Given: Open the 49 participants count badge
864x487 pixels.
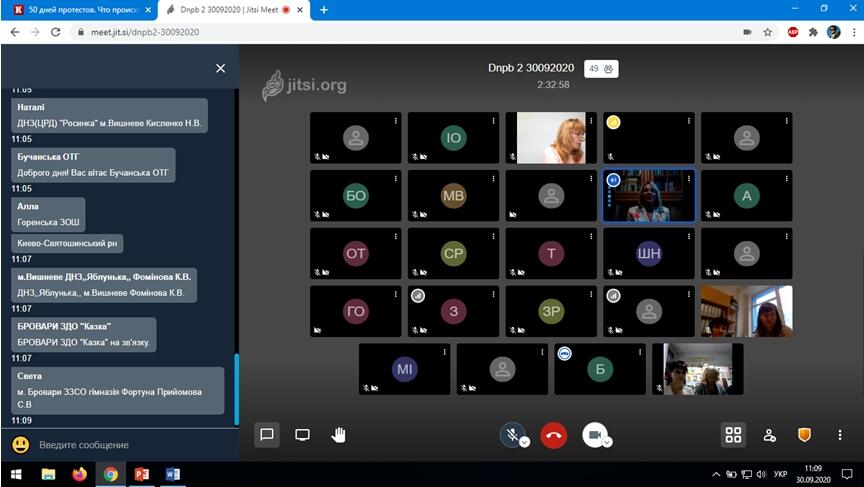Looking at the screenshot, I should click(602, 69).
